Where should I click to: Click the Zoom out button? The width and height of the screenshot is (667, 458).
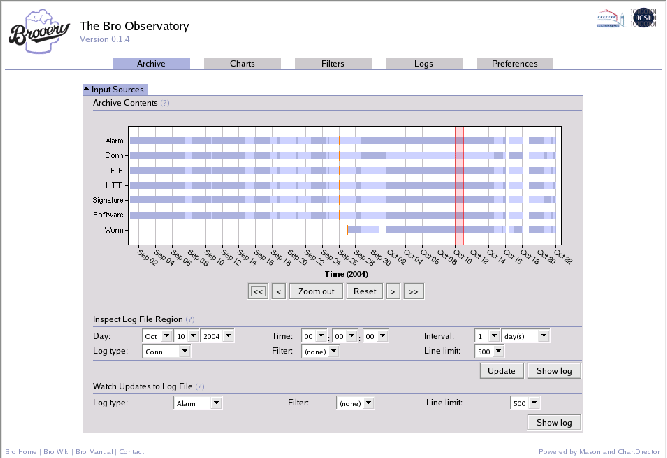coord(315,291)
